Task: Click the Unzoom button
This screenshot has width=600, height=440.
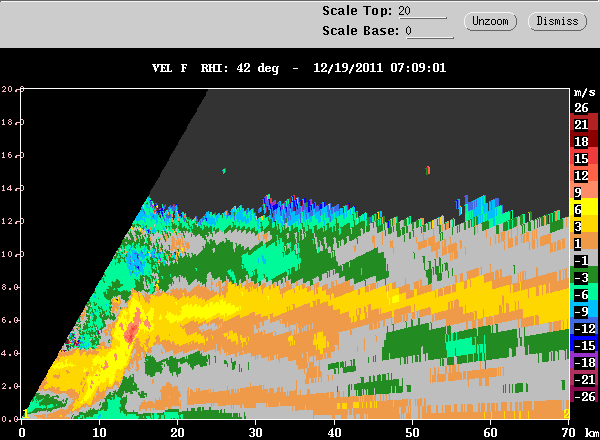Action: 490,21
